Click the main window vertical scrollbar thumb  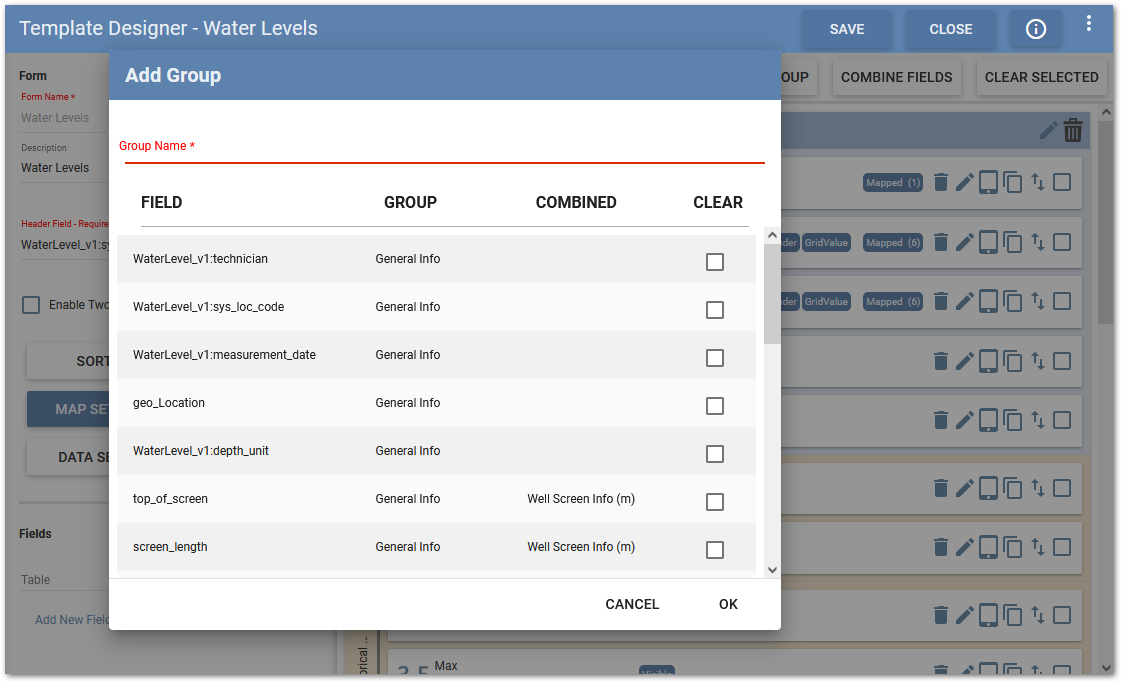1106,222
